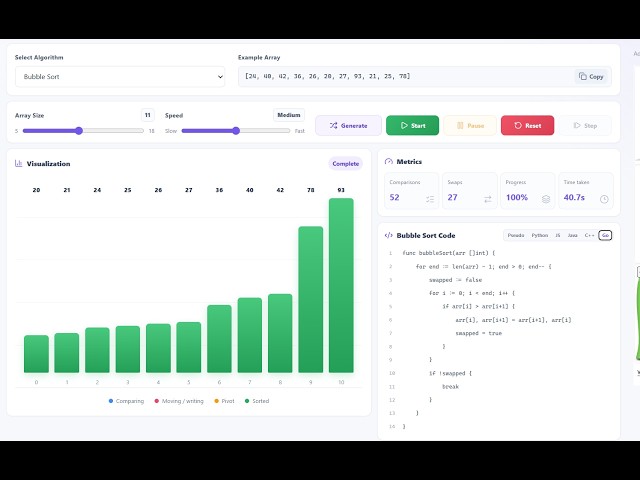Click the Medium speed label badge

289,115
